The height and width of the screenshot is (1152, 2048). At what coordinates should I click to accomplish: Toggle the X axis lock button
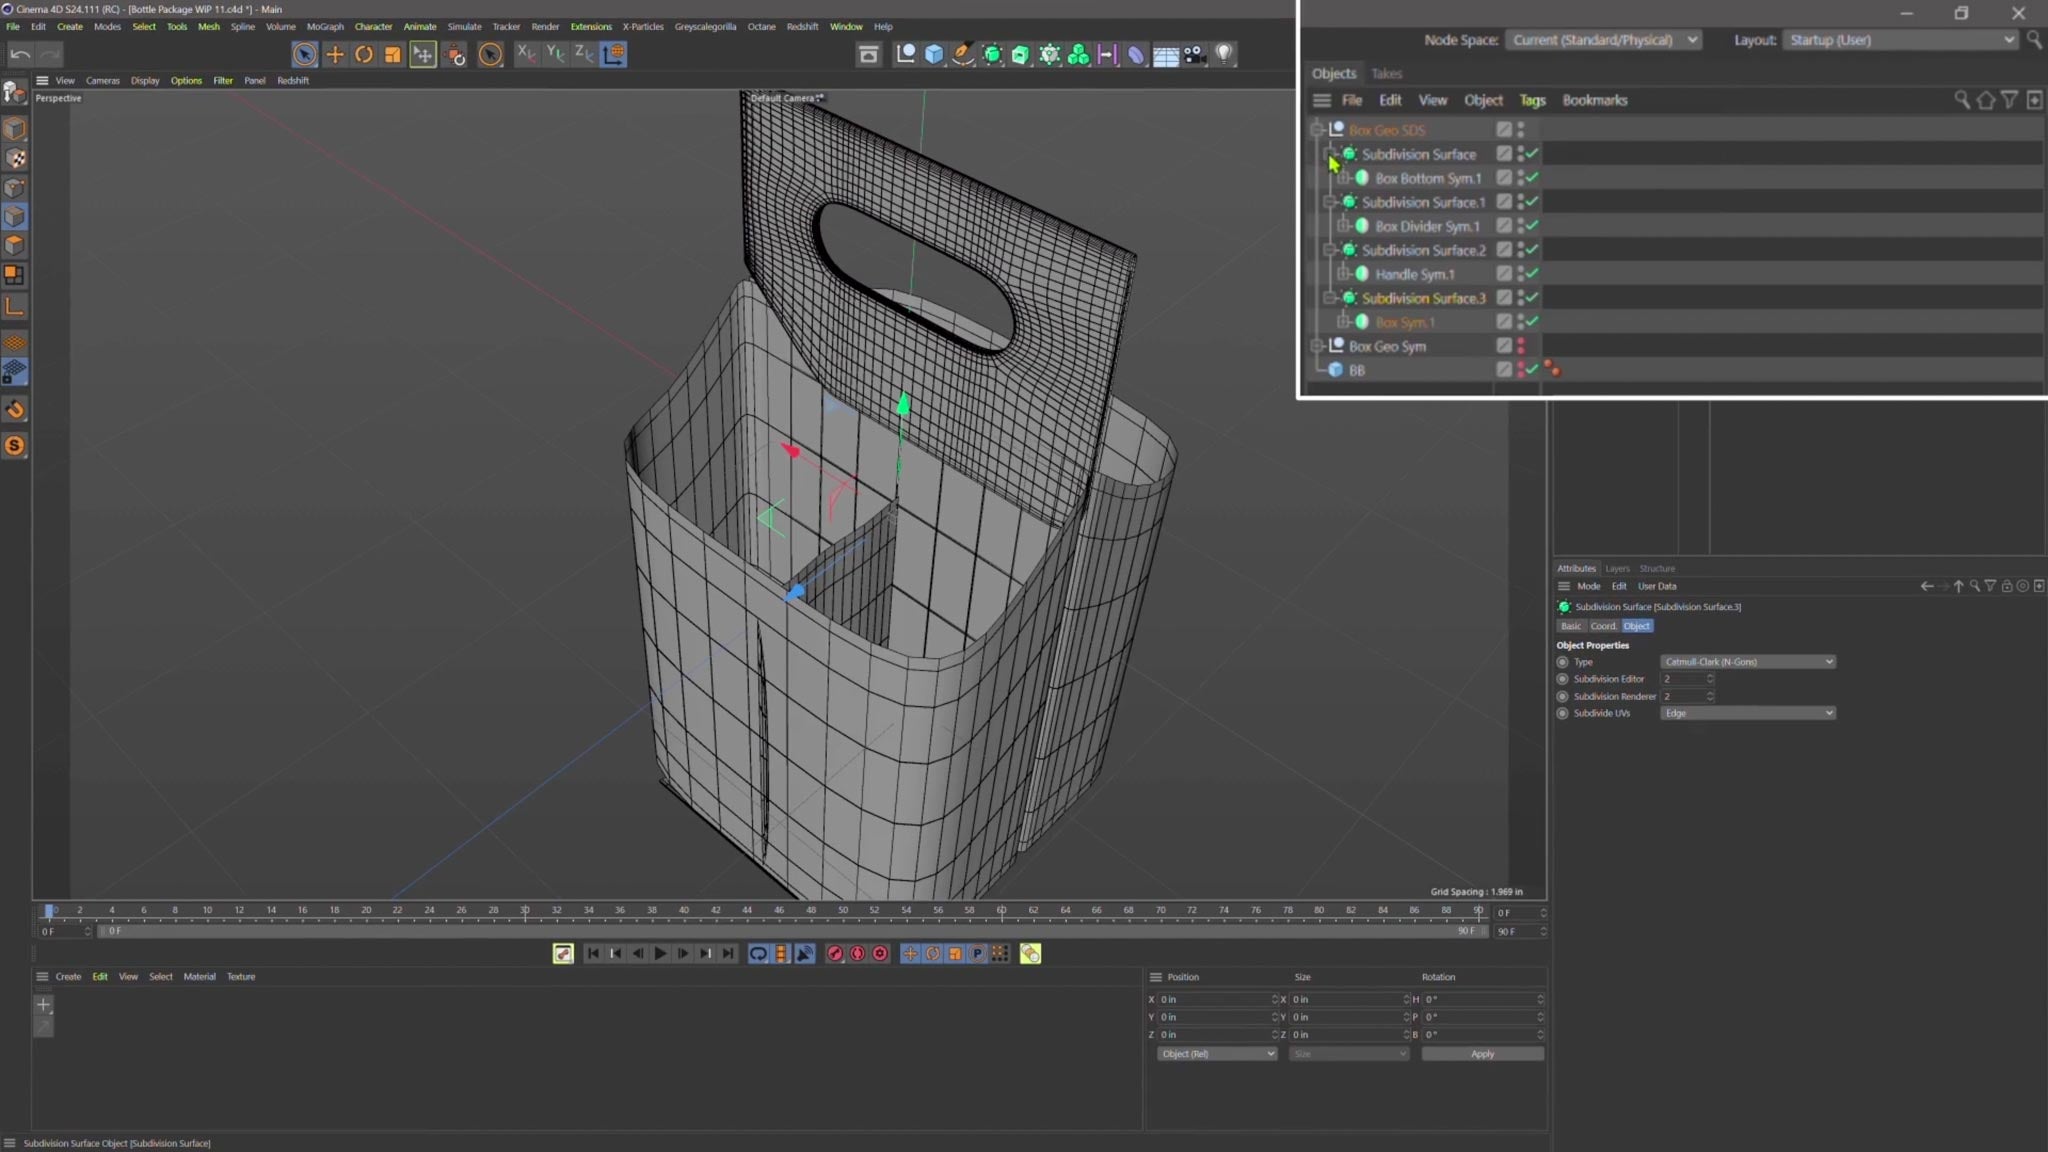[526, 54]
